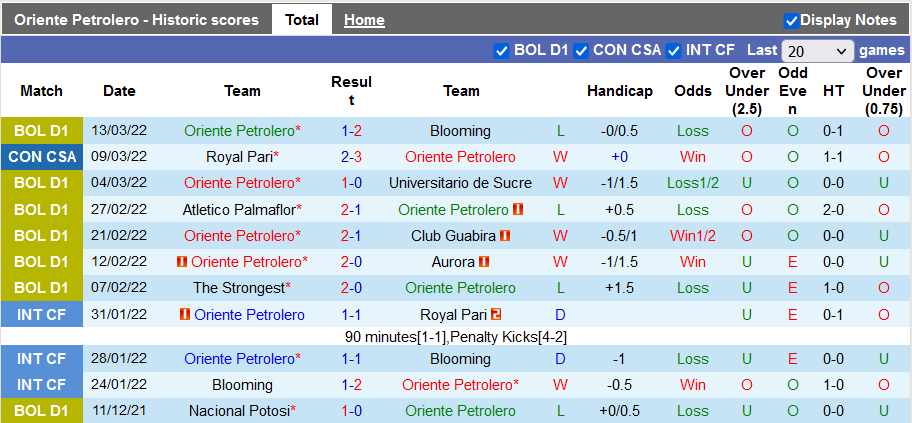Open The Strongest team page

pyautogui.click(x=239, y=288)
